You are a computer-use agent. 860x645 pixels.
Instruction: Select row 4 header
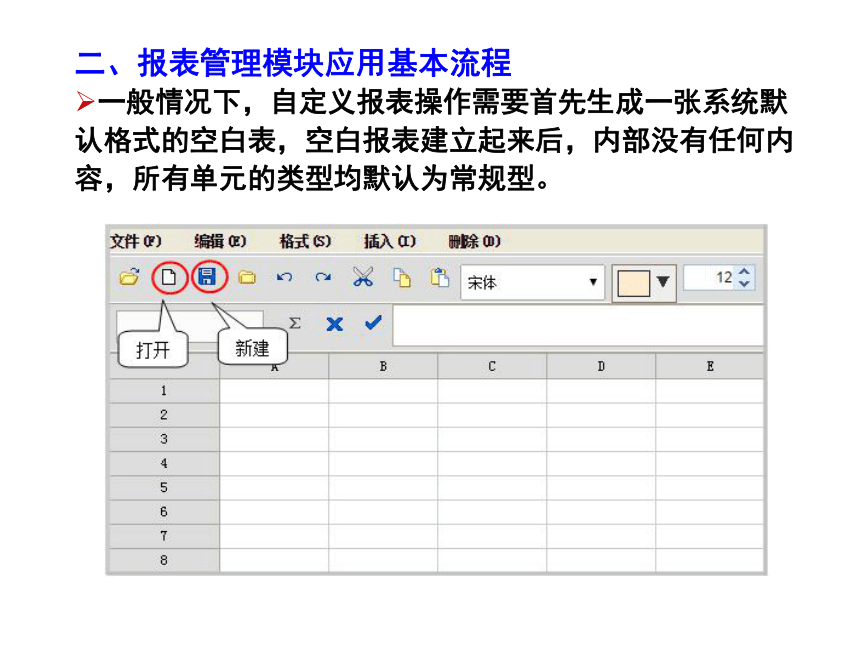click(x=164, y=463)
